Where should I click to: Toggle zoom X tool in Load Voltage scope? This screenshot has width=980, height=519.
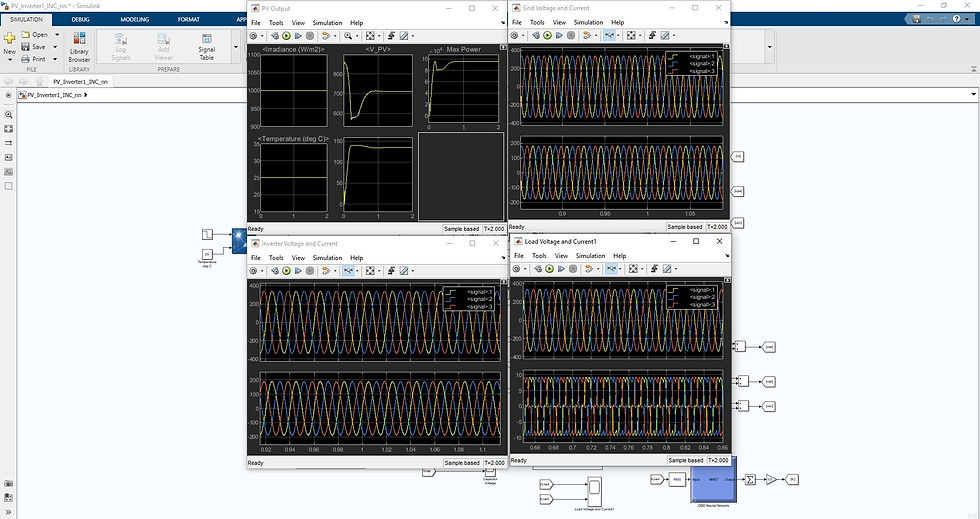[611, 269]
